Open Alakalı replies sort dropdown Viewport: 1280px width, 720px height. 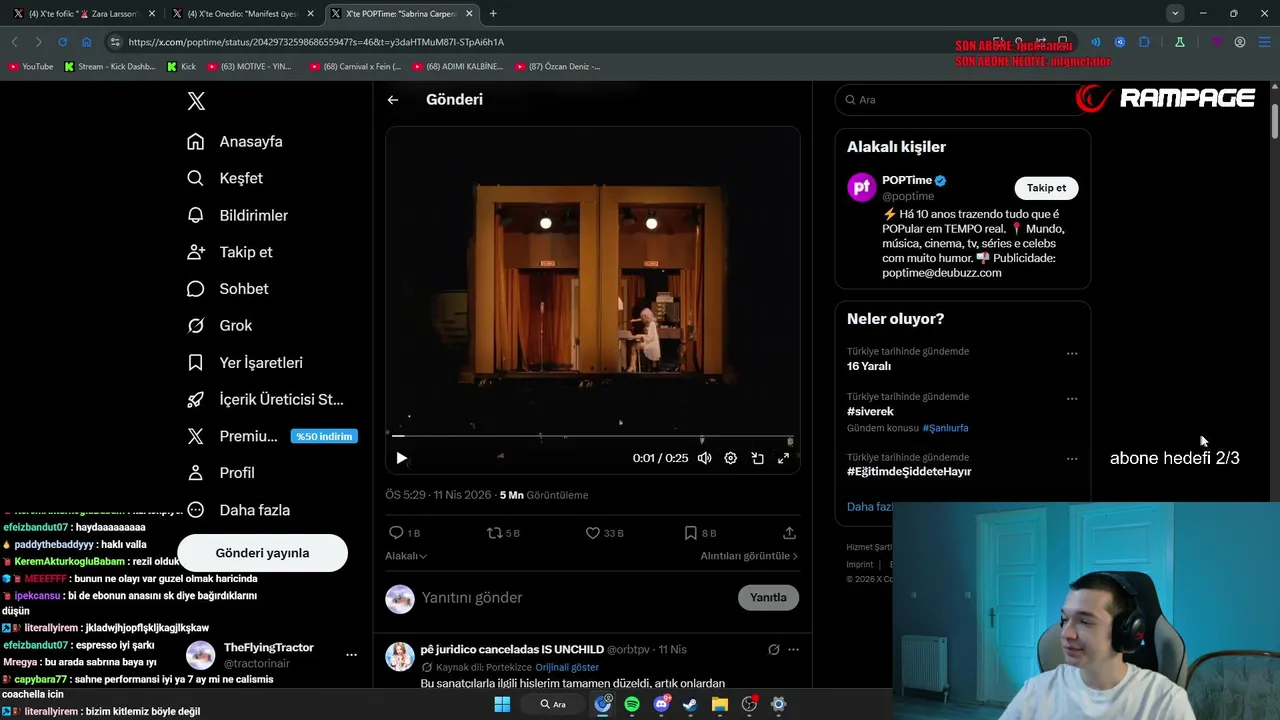(x=406, y=556)
